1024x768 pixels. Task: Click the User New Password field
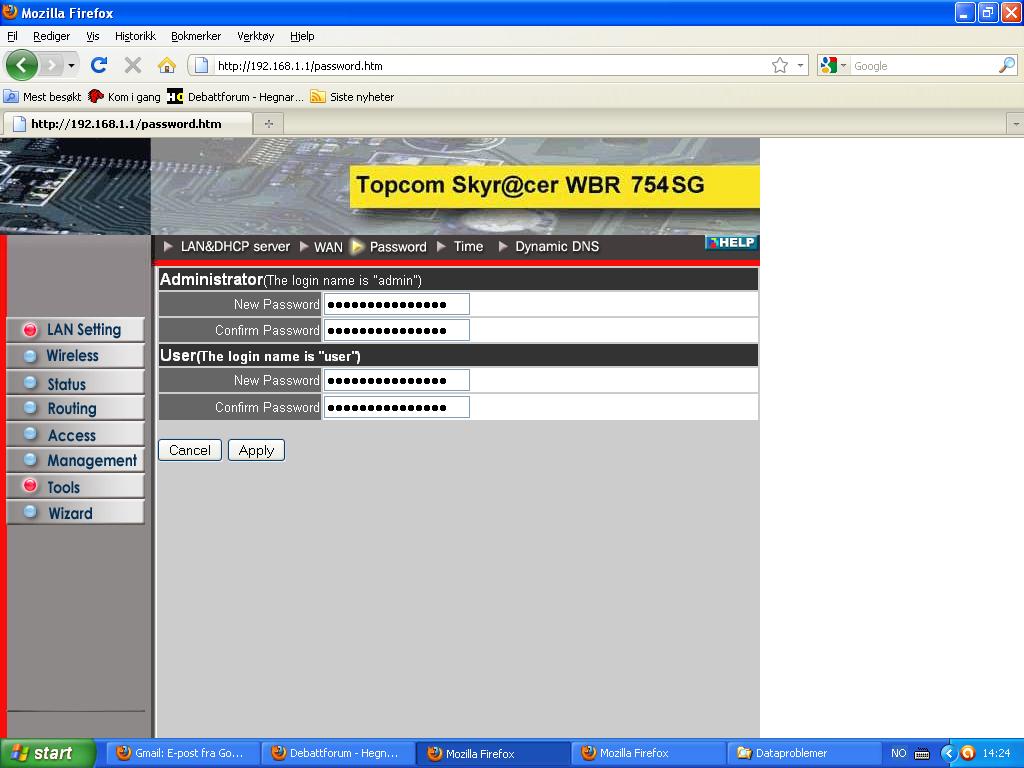pos(396,380)
